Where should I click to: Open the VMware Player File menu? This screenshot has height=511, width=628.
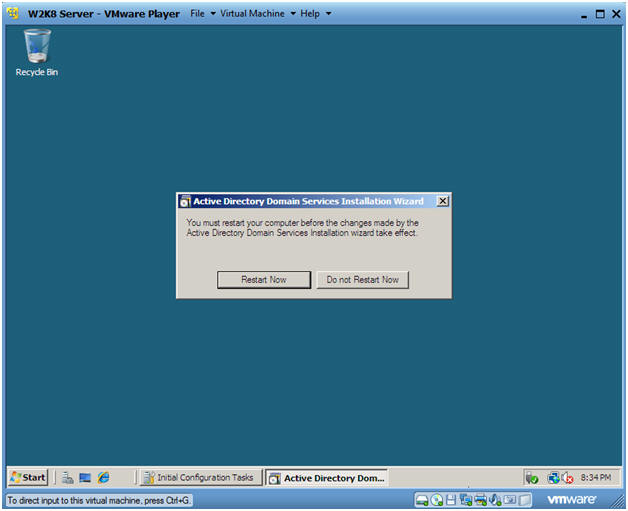(202, 14)
